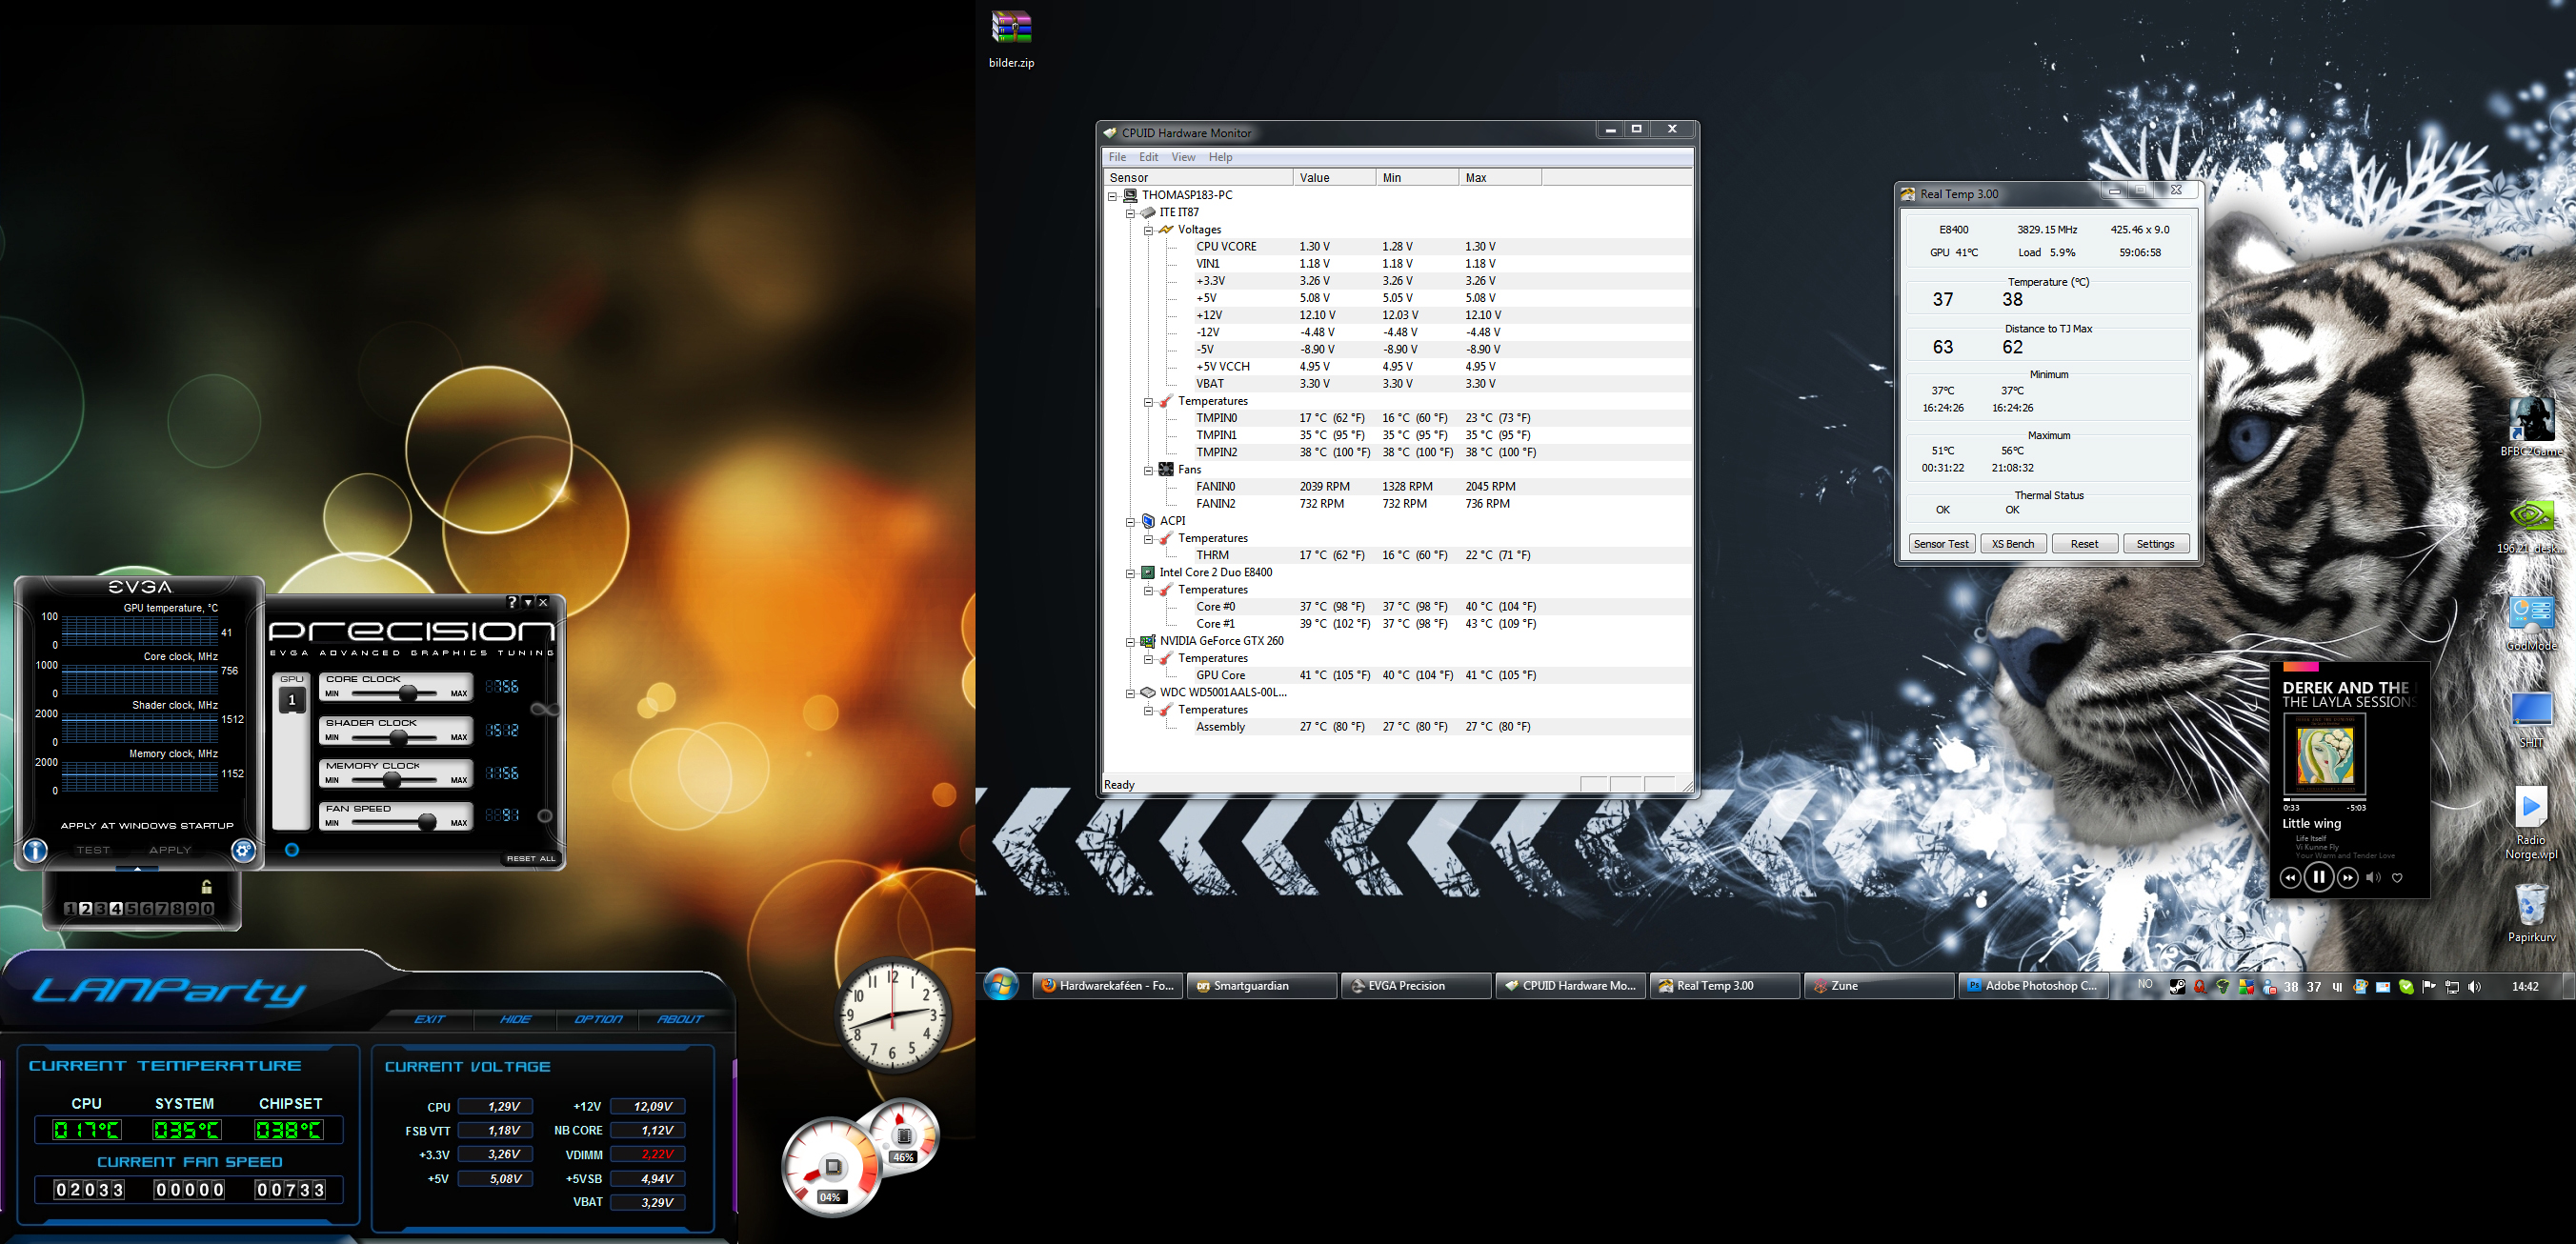
Task: Collapse the profile drawer arrow
Action: (138, 868)
